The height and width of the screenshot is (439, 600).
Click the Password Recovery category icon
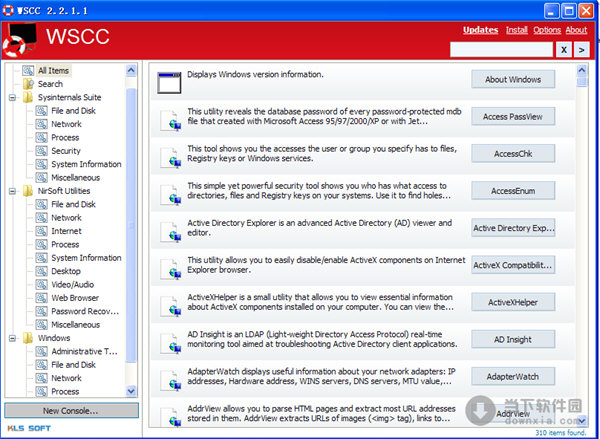(41, 311)
